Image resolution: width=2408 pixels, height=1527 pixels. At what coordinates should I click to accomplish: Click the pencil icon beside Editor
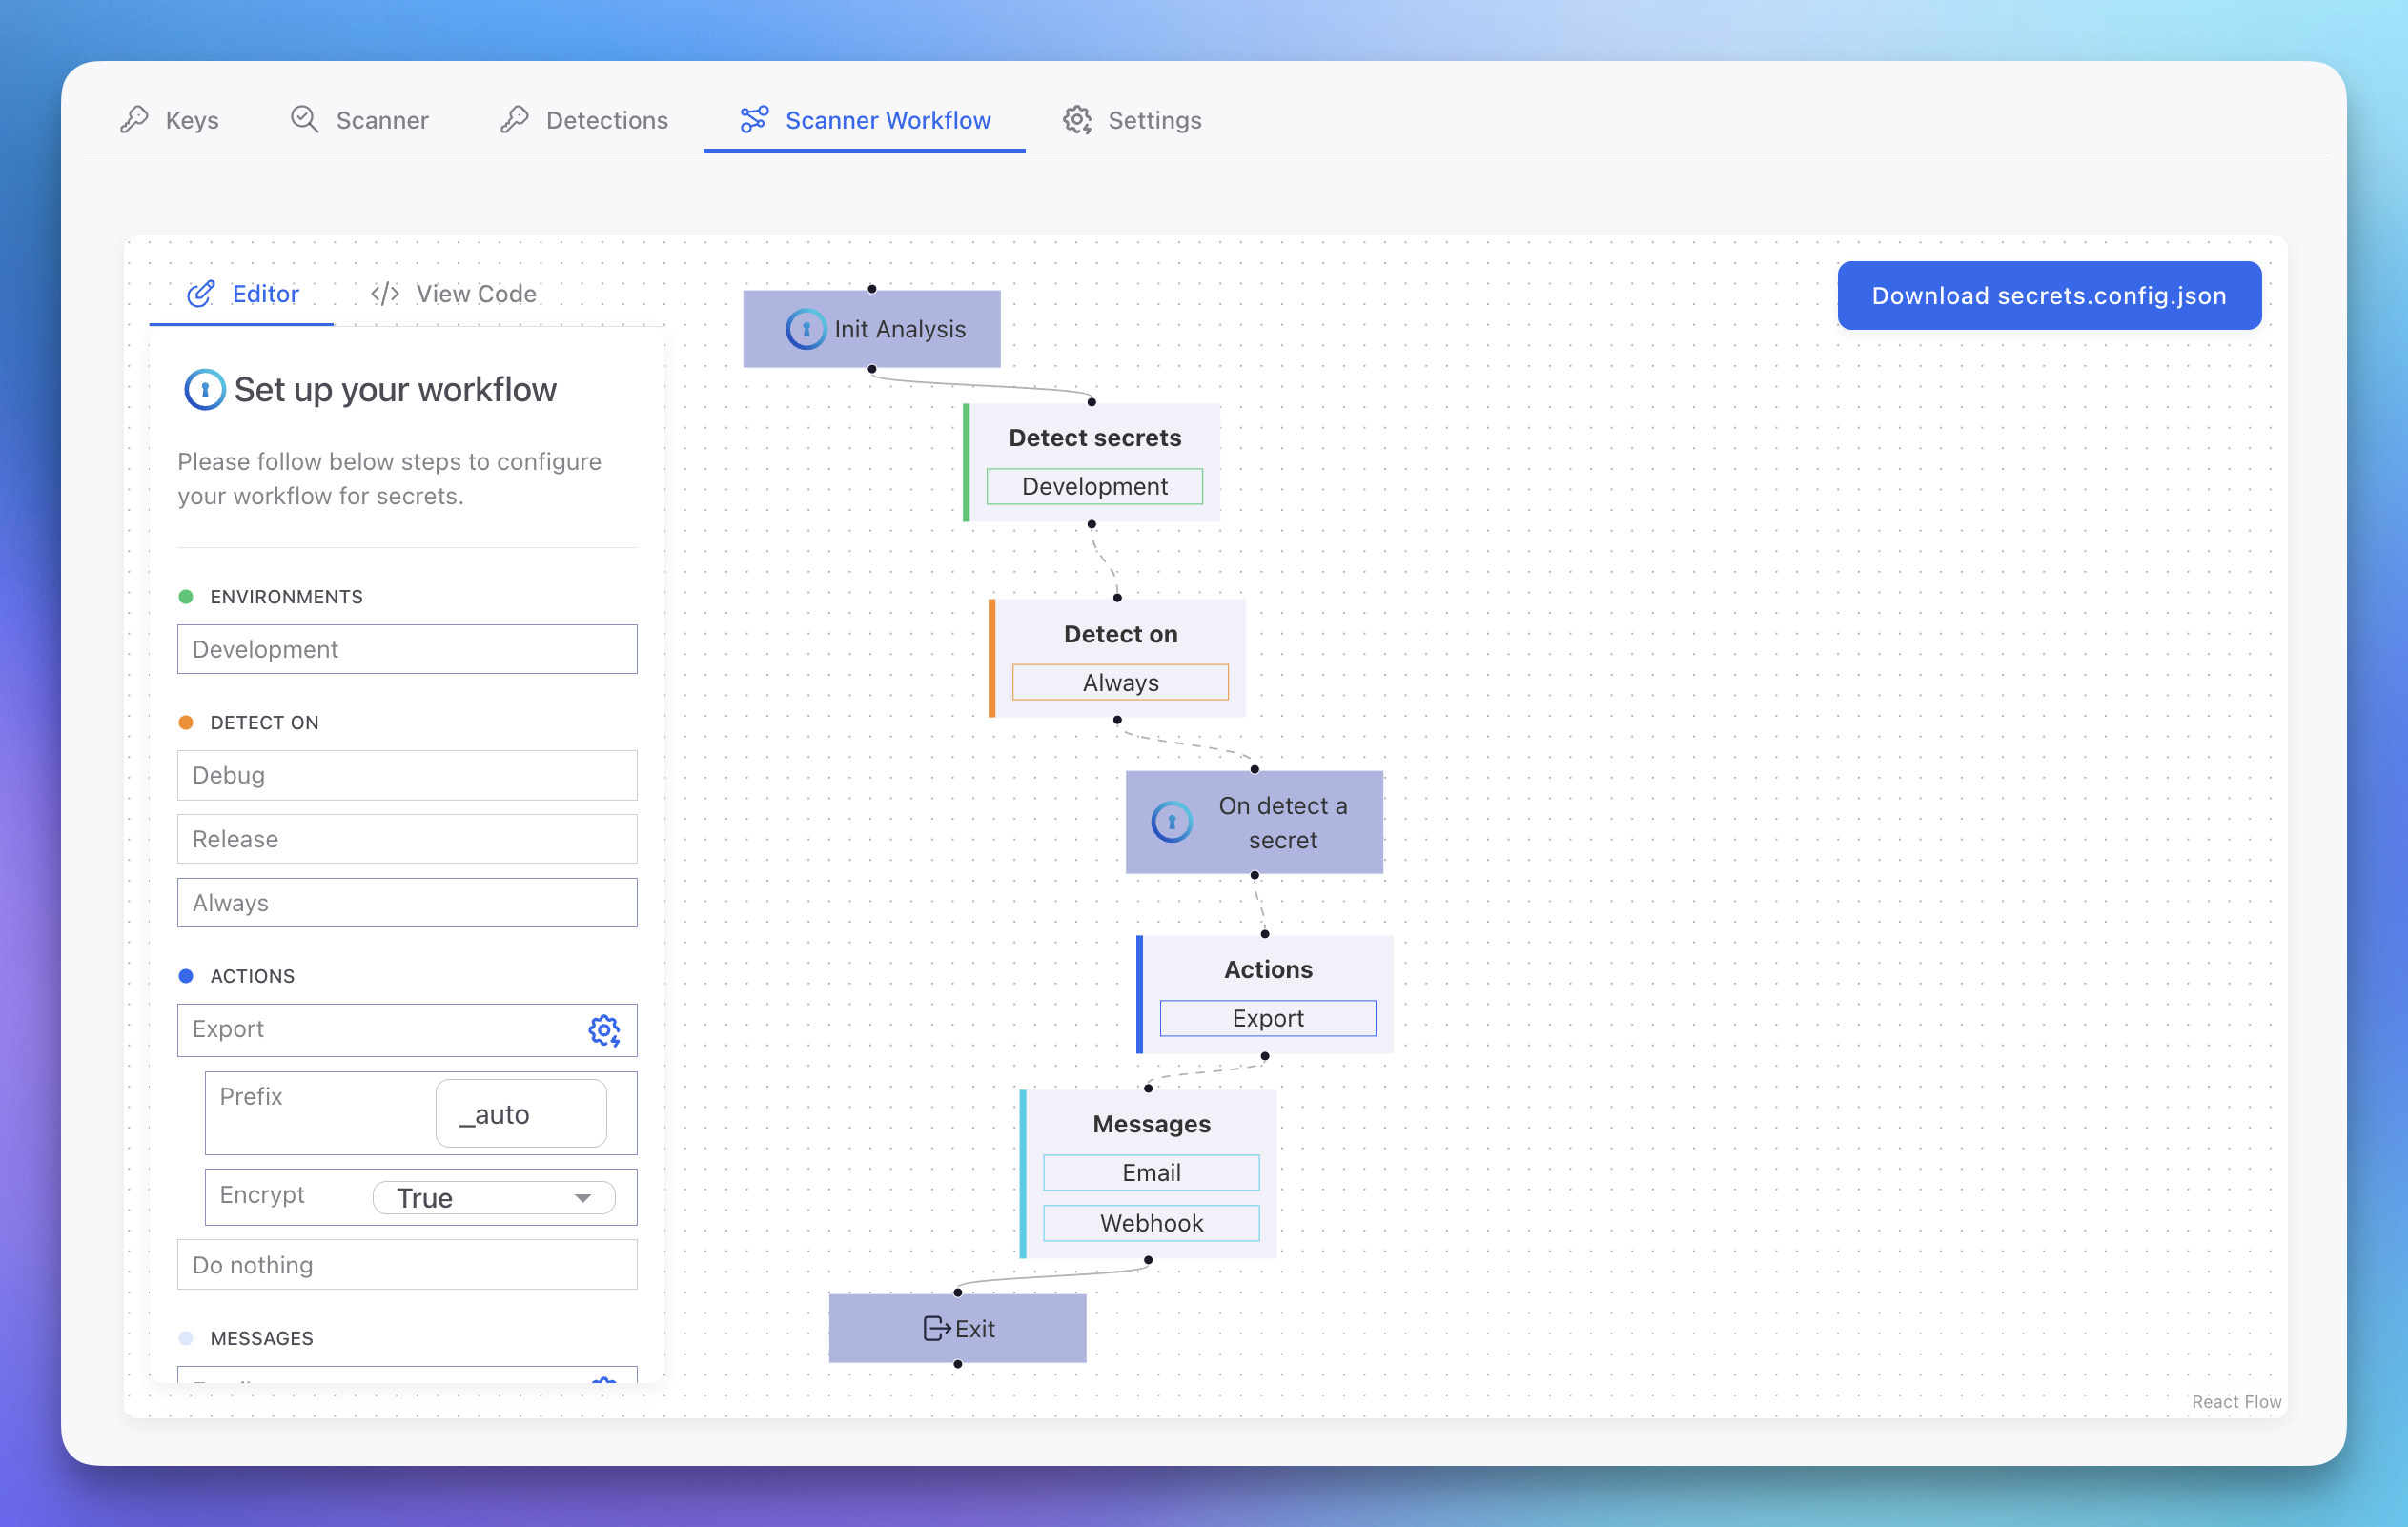click(x=202, y=293)
